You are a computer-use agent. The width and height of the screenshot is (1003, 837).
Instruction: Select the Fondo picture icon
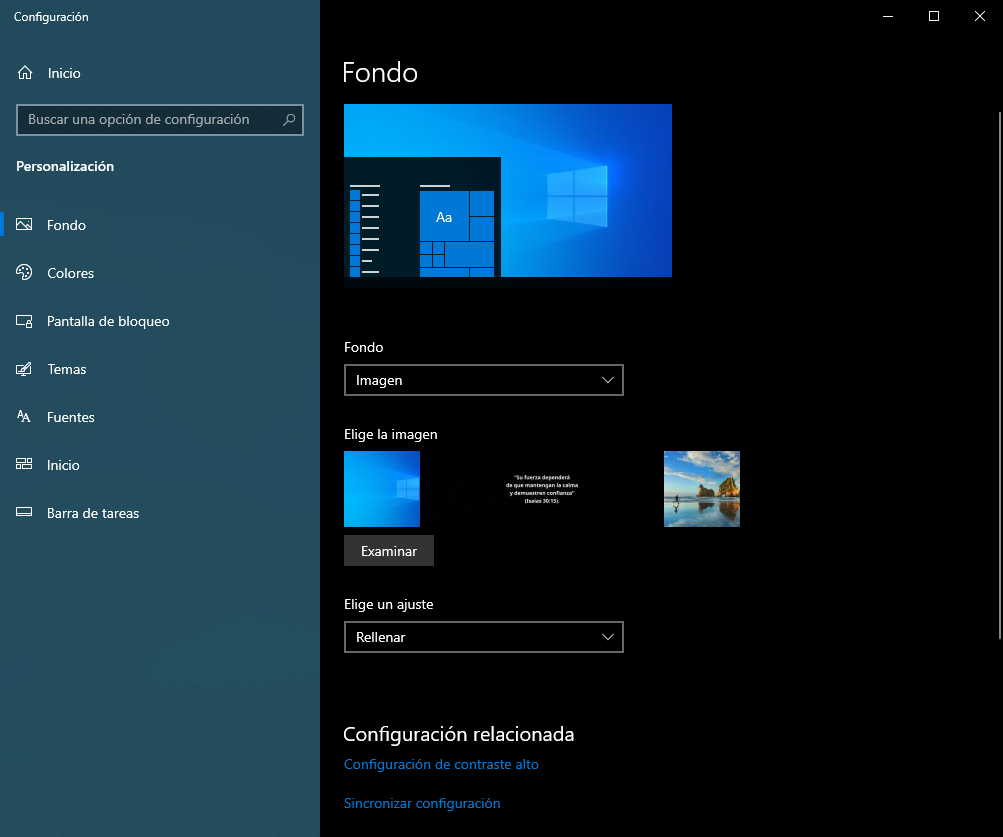[25, 225]
